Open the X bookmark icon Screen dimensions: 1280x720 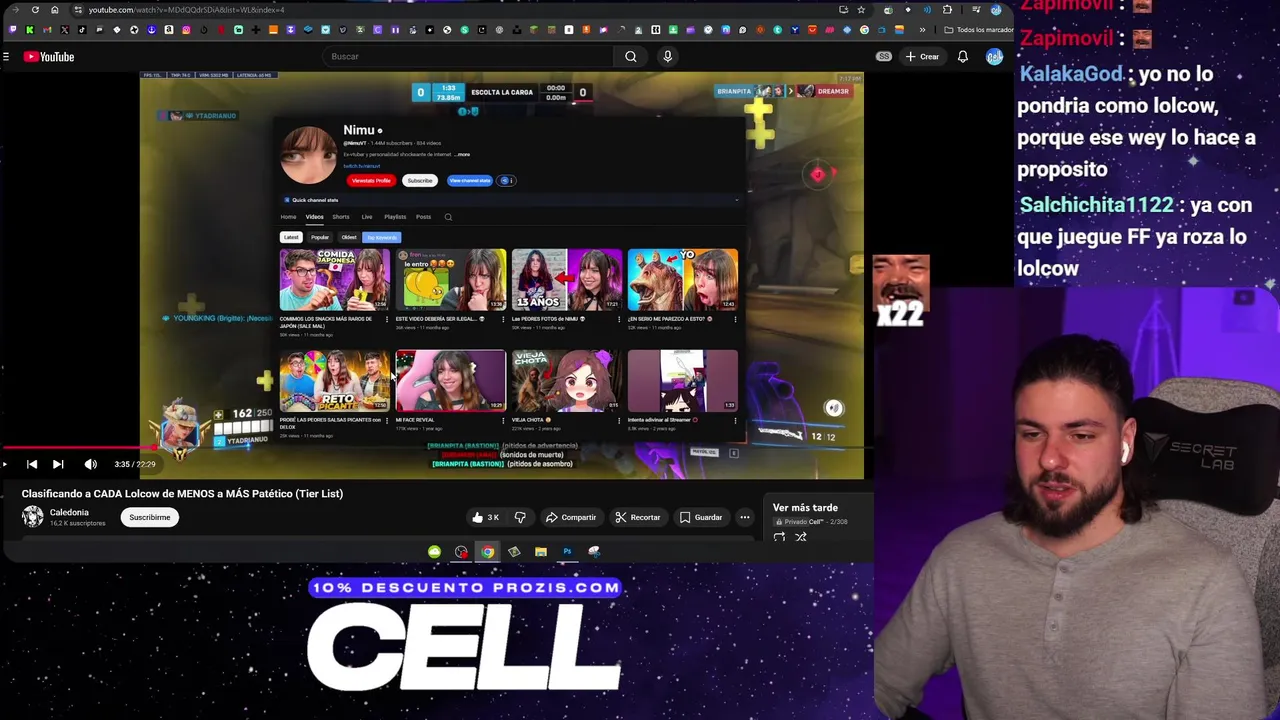pyautogui.click(x=64, y=30)
